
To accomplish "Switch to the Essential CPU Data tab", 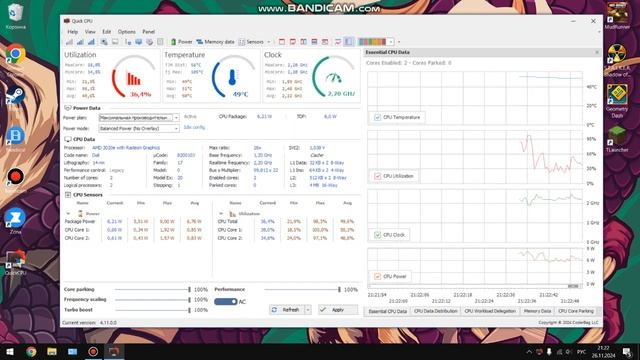I will (387, 311).
